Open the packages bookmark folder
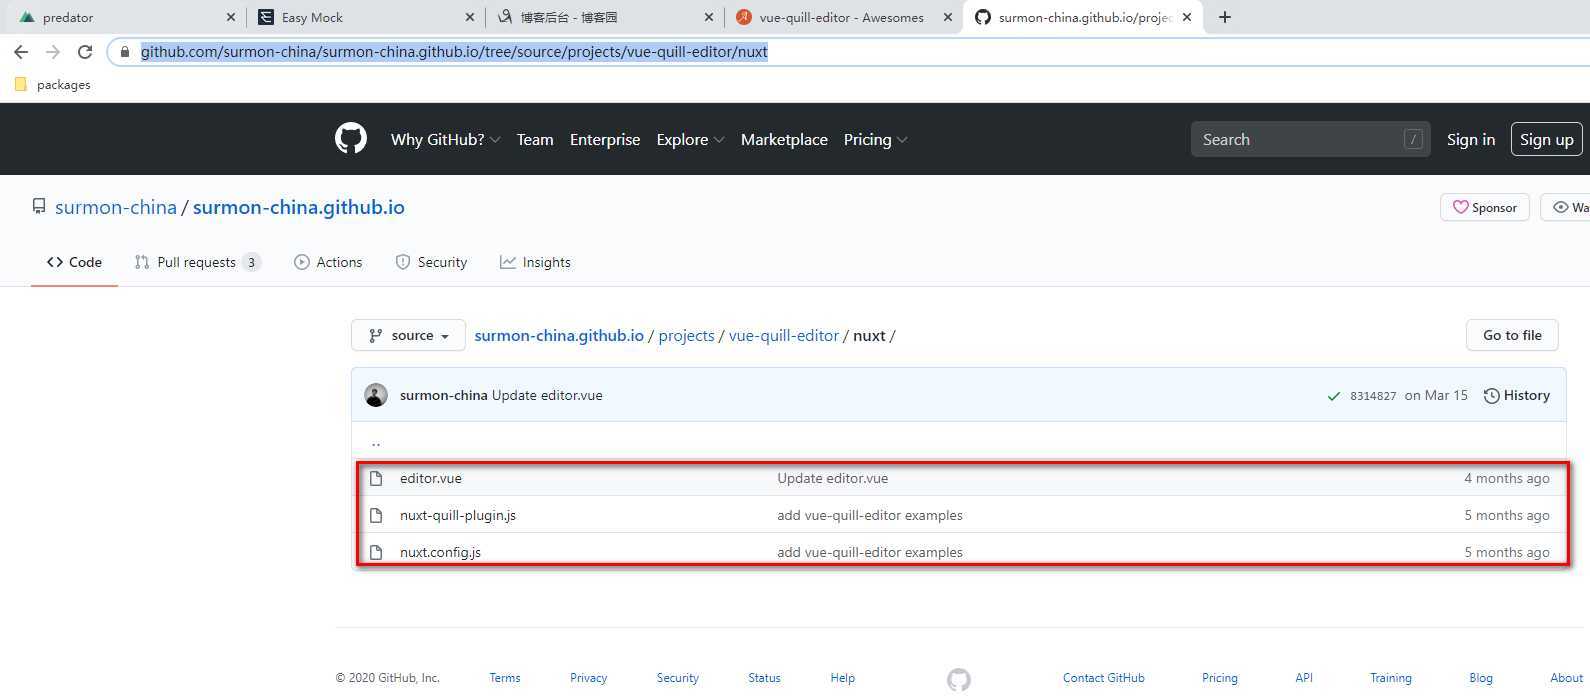Screen dimensions: 1590x697 [x=53, y=85]
